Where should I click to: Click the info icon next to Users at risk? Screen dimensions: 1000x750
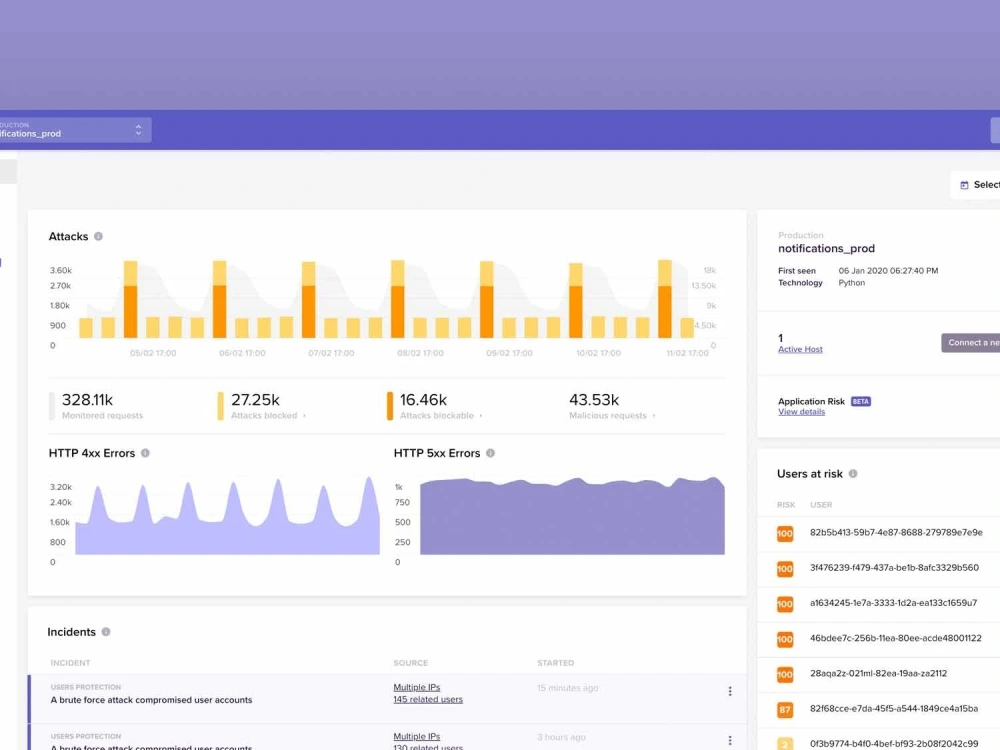[853, 474]
